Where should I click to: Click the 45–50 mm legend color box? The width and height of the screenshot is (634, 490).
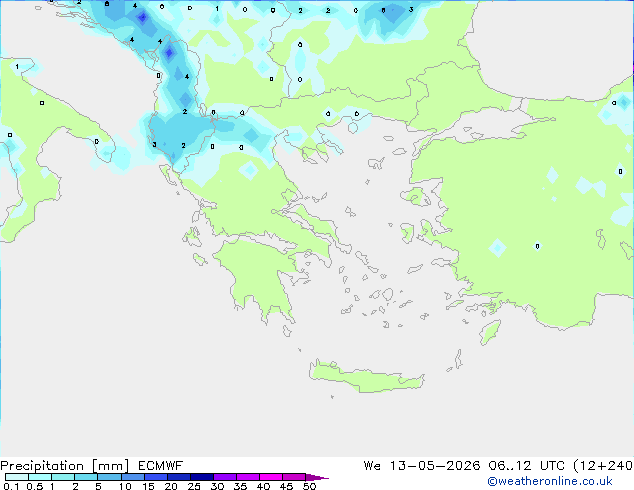294,477
